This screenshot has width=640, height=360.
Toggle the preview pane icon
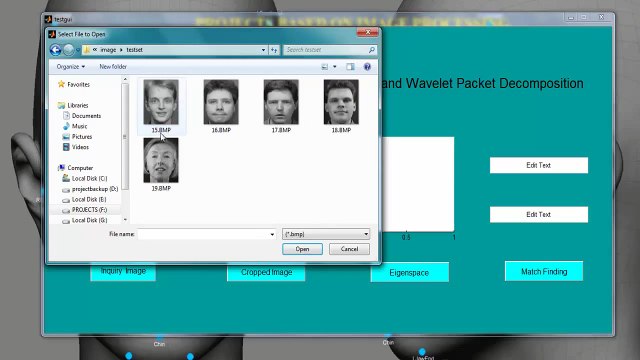click(x=350, y=67)
